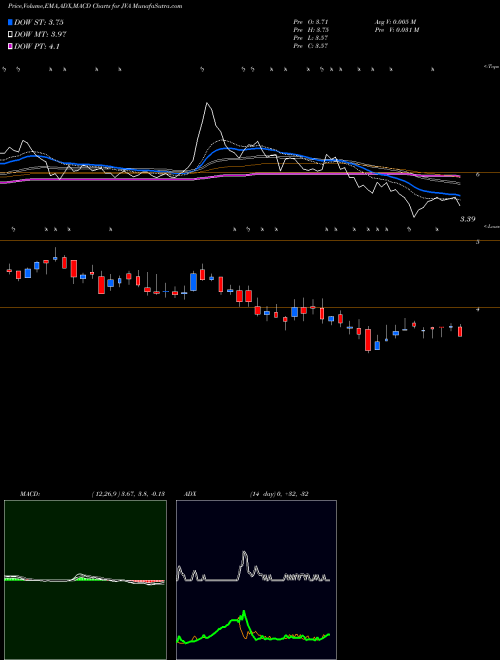The width and height of the screenshot is (500, 660).
Task: Open the green MACD indicator chart
Action: point(85,580)
